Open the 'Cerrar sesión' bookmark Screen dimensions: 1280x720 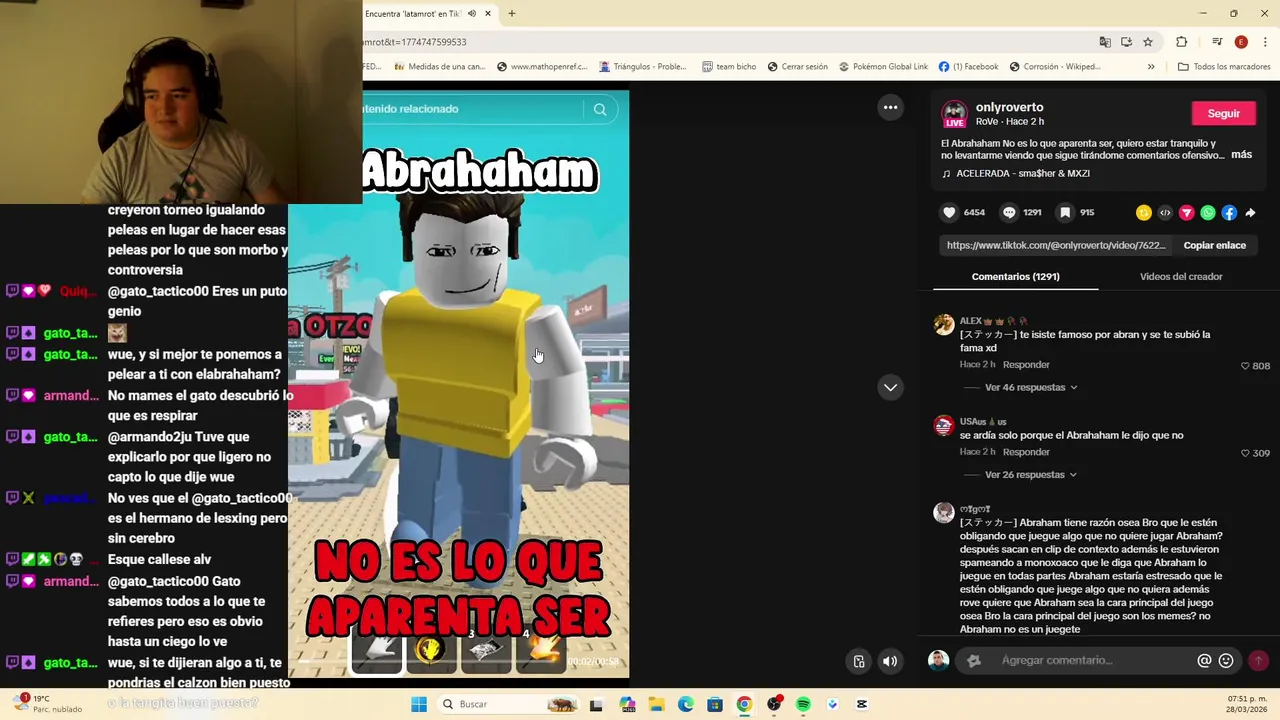797,67
